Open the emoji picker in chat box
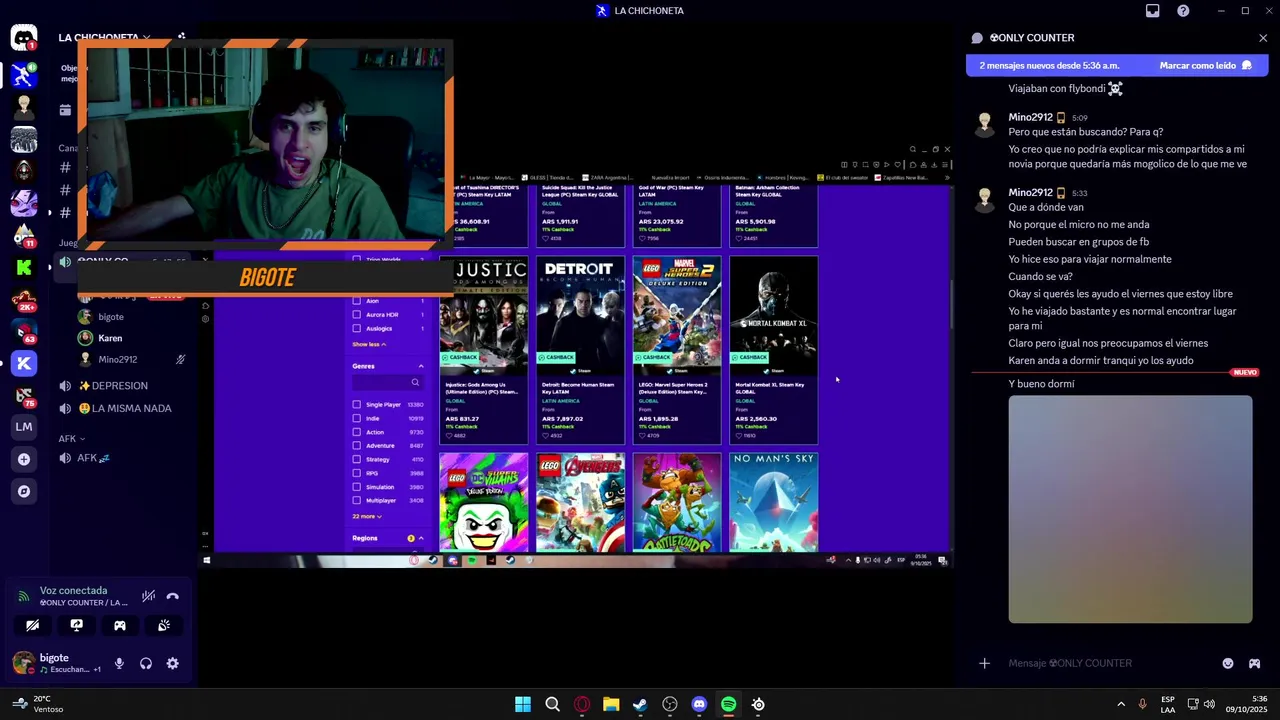1280x720 pixels. point(1228,663)
